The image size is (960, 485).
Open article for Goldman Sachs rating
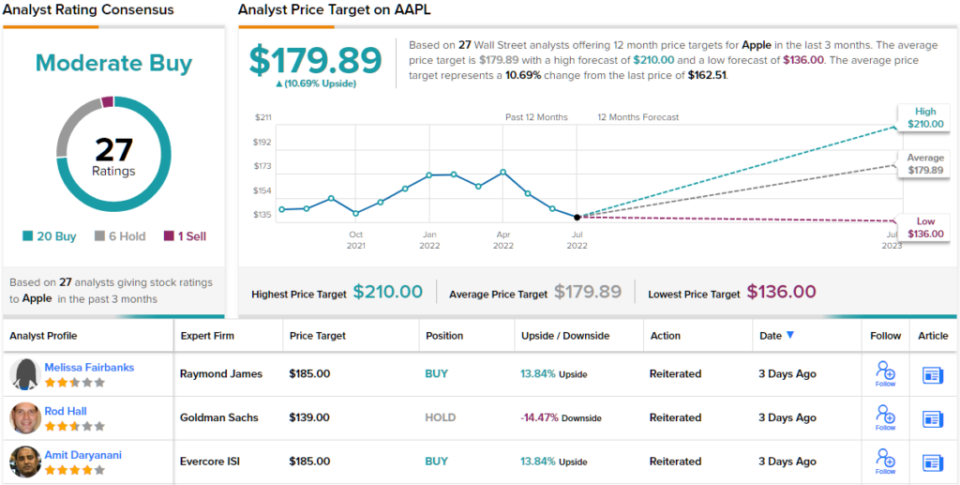tap(933, 418)
